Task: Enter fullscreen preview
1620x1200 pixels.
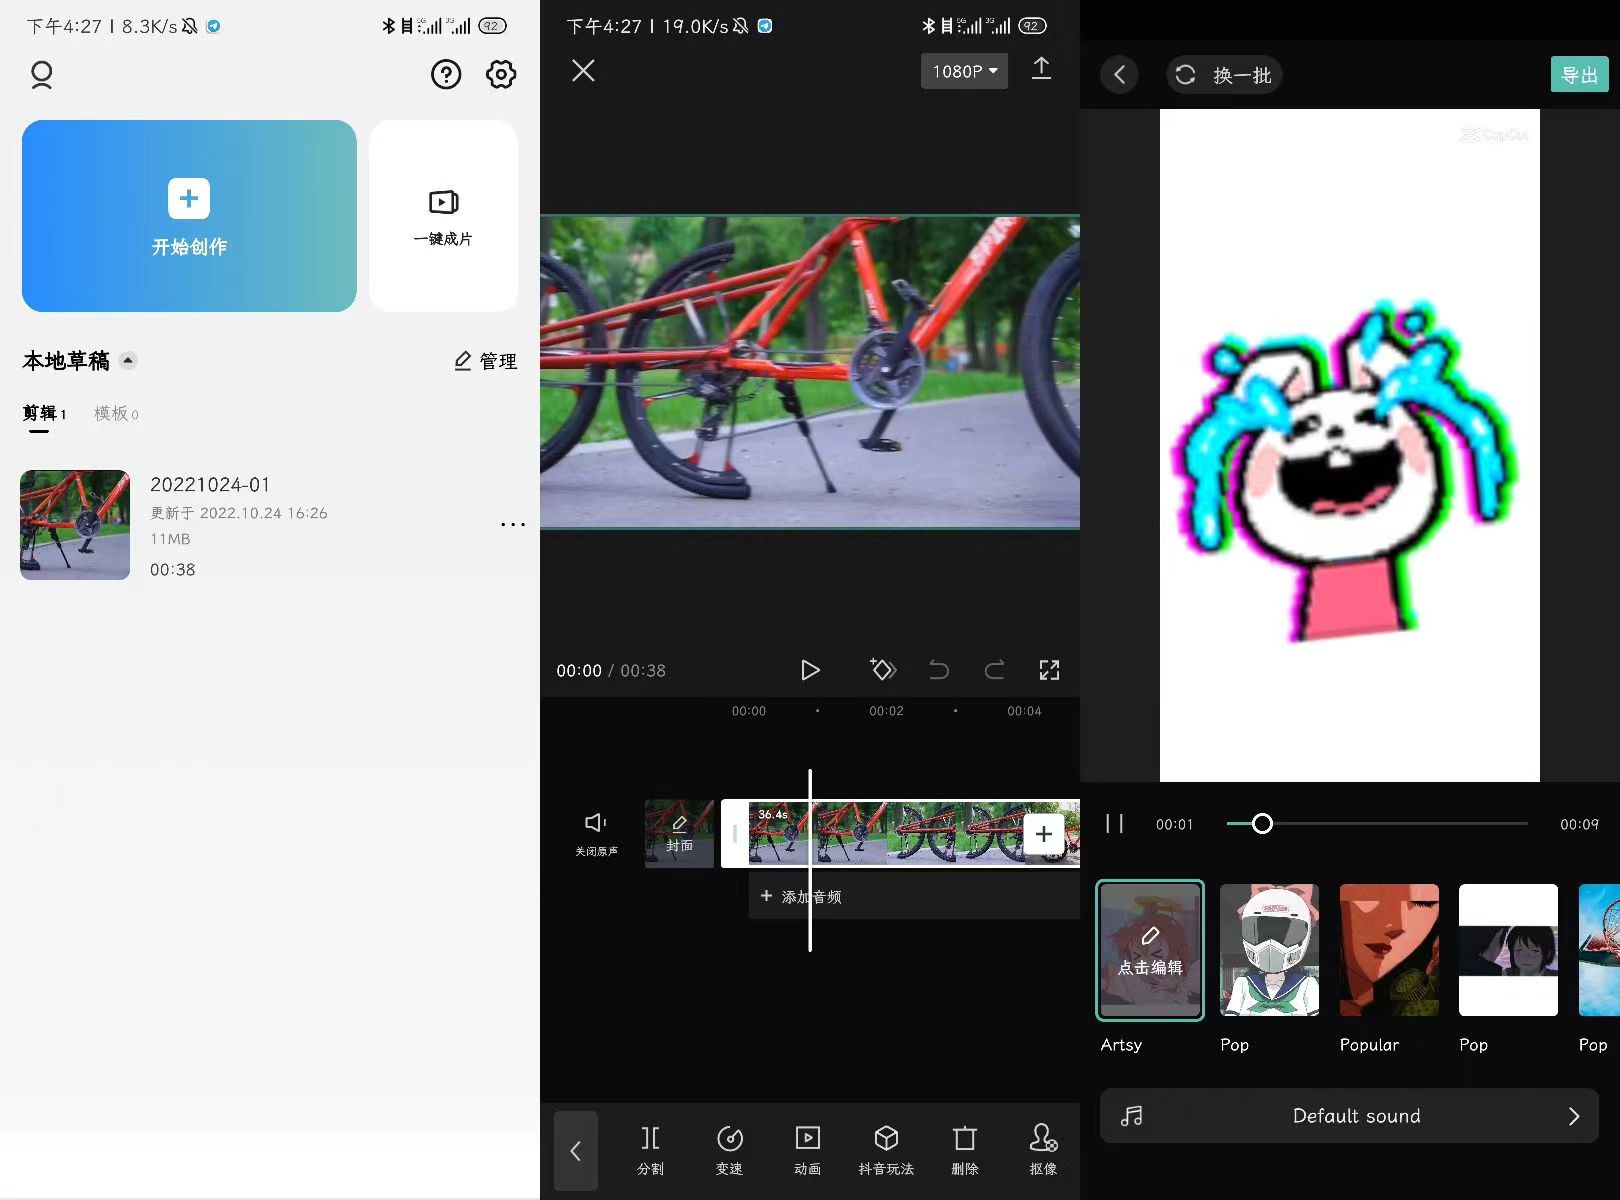Action: [x=1049, y=670]
